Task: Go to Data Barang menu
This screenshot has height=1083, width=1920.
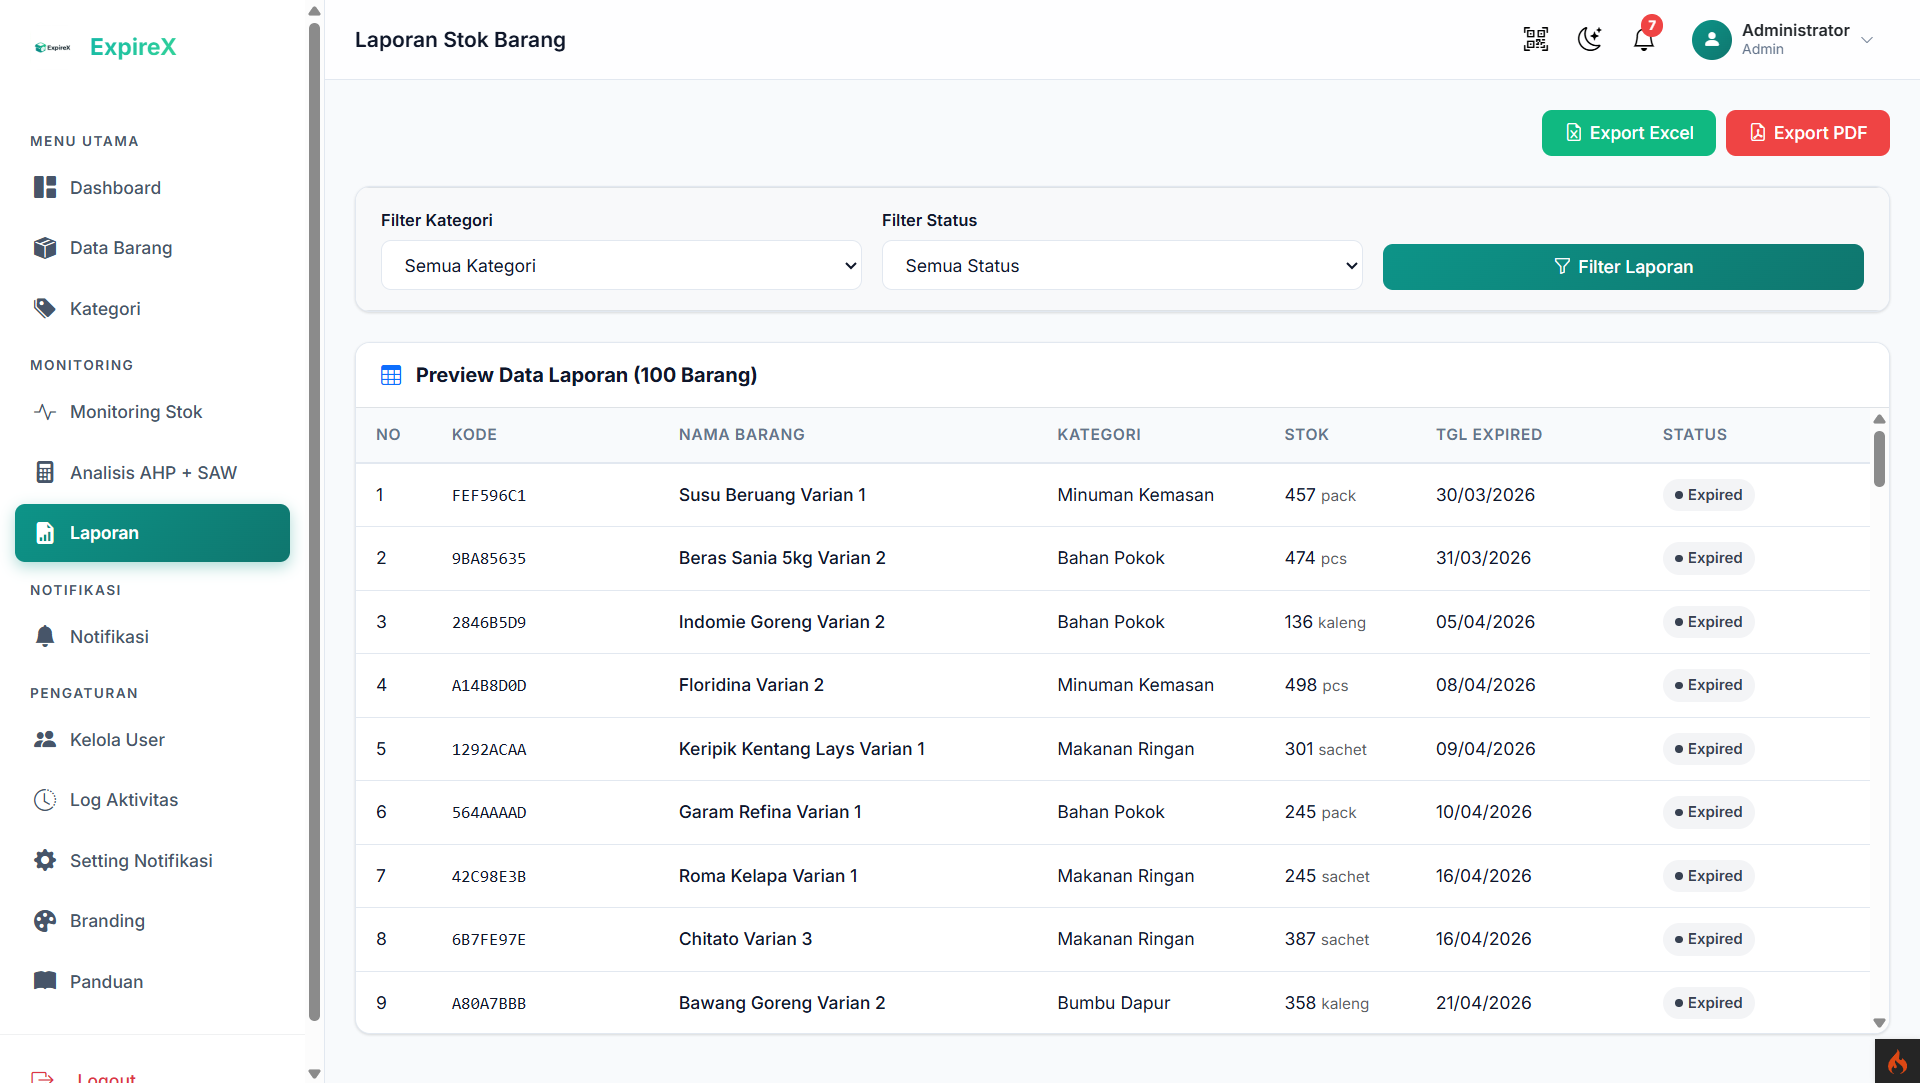Action: coord(152,248)
